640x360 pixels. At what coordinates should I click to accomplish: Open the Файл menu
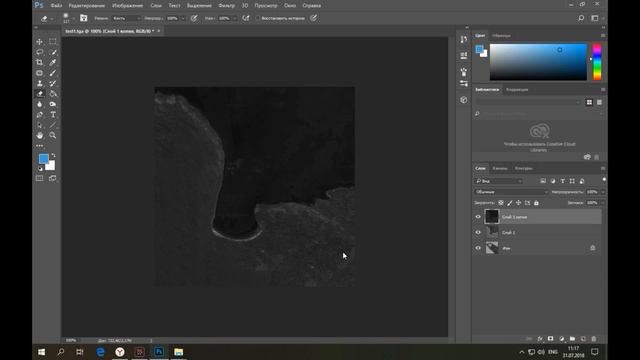[56, 6]
